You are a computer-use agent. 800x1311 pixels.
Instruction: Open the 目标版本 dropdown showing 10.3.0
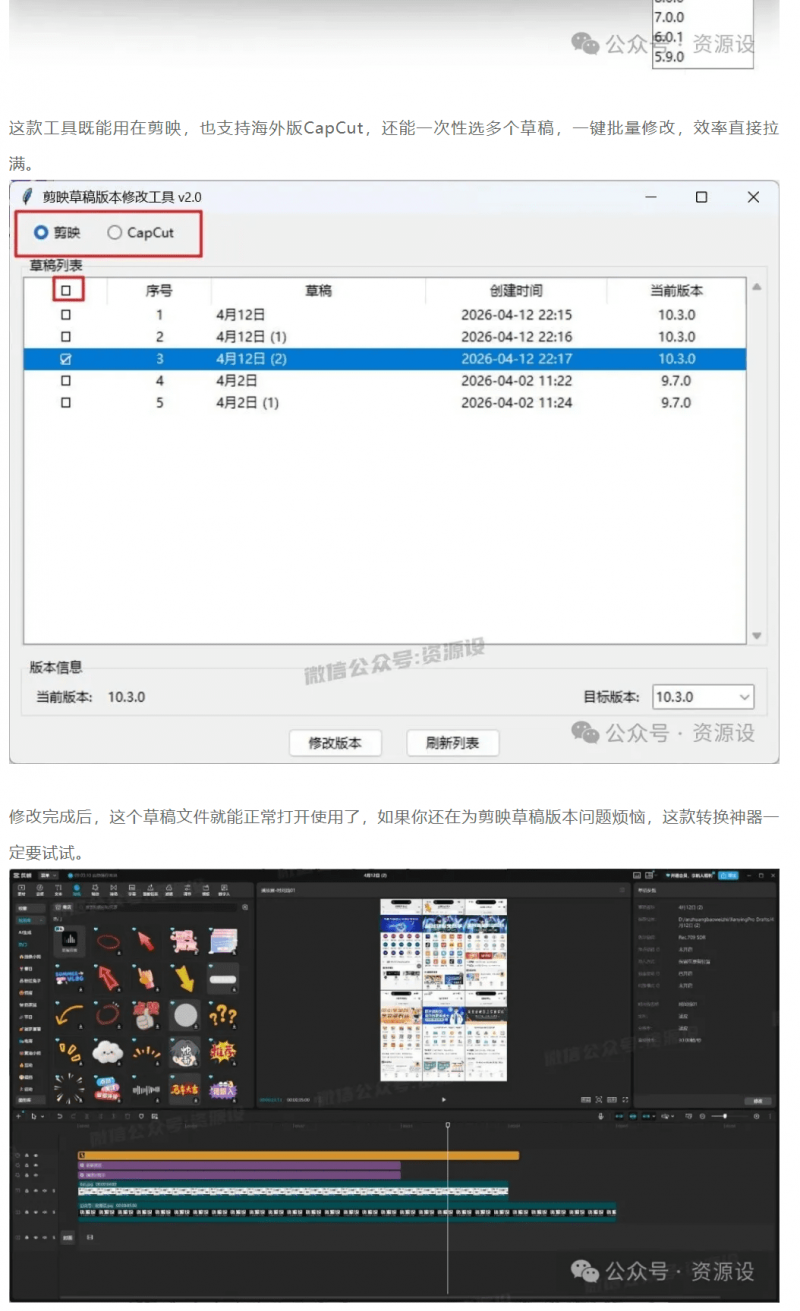click(x=702, y=696)
